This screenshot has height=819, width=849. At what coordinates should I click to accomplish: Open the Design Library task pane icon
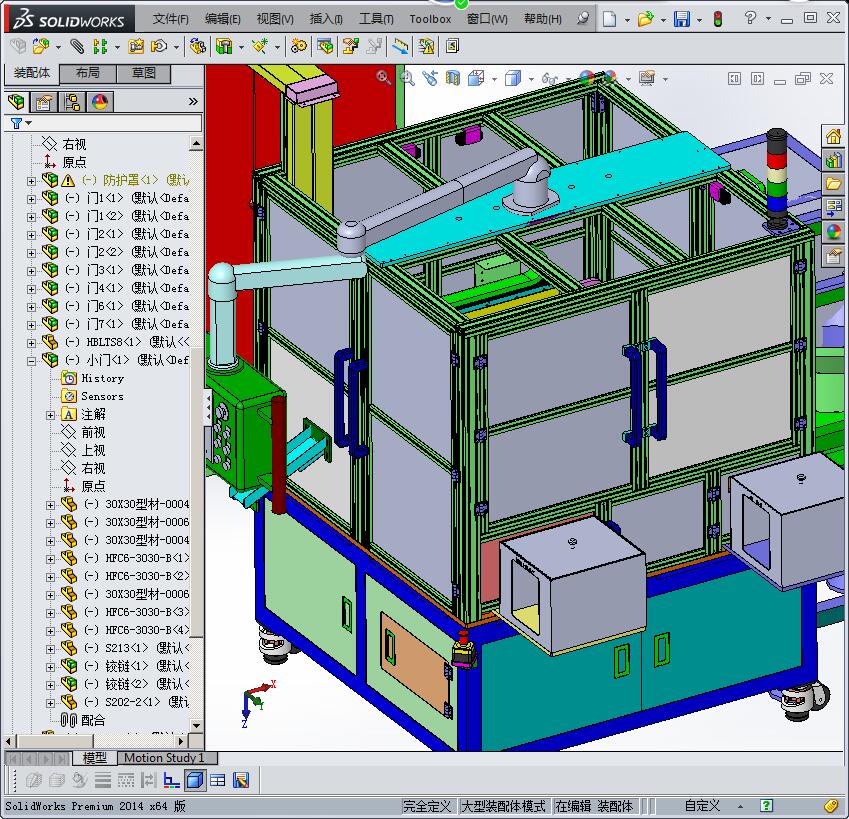click(x=834, y=160)
